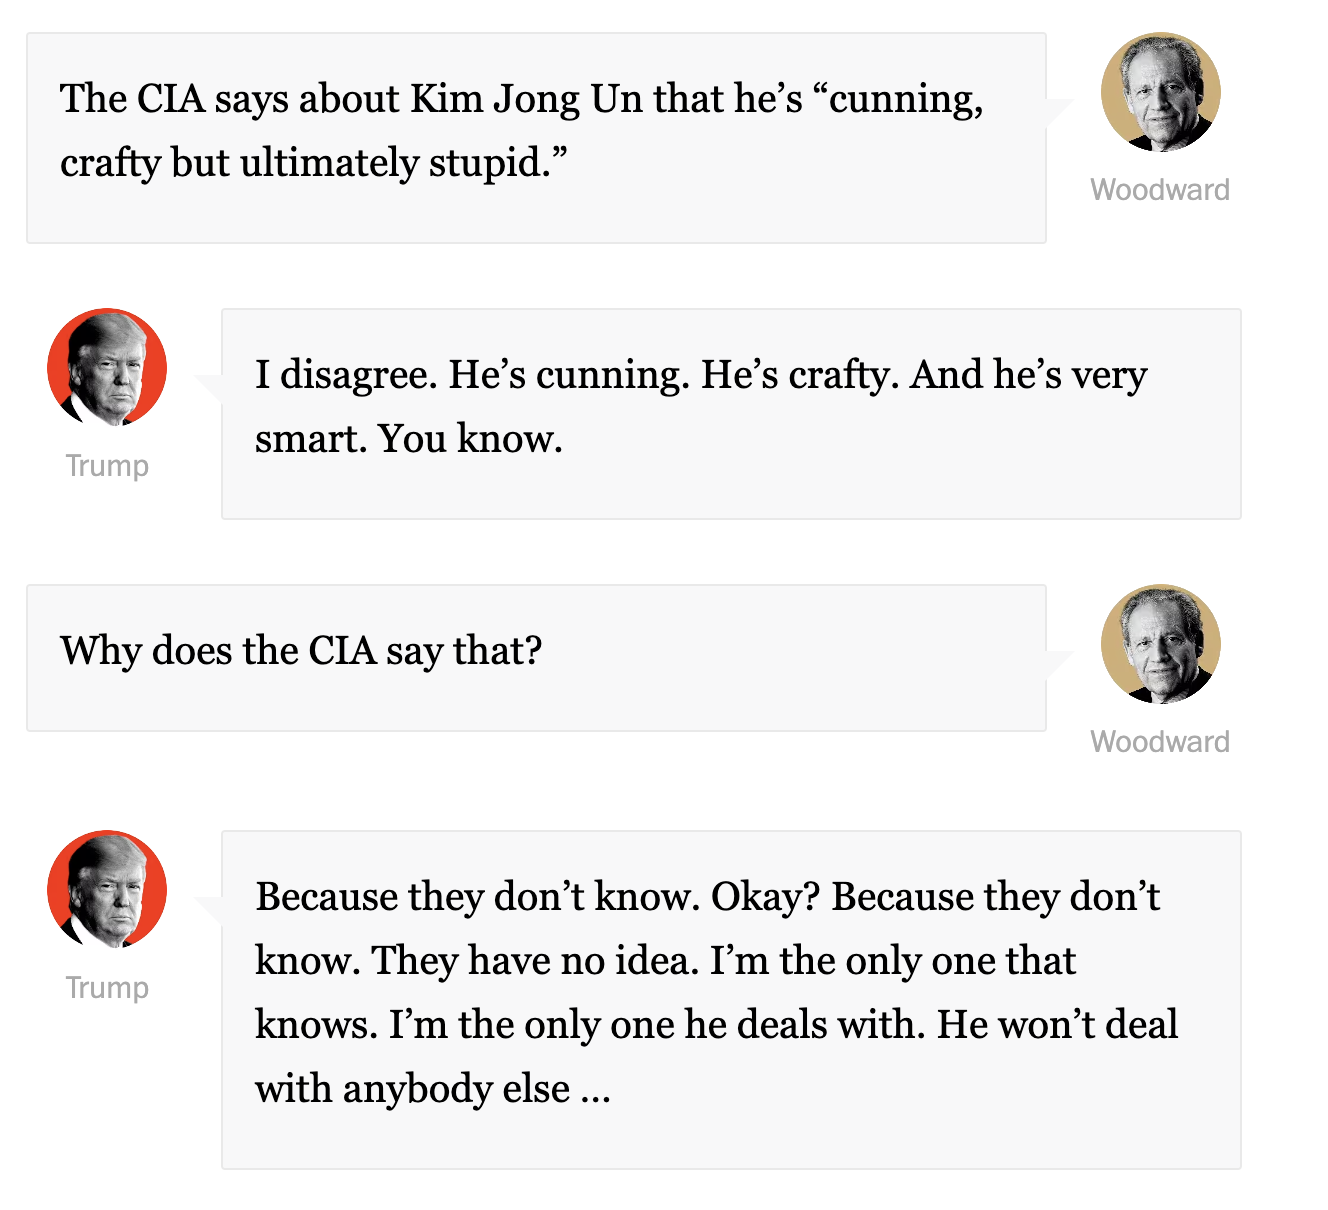Click the phrase "smart. You know." in Trump's reply

point(408,439)
